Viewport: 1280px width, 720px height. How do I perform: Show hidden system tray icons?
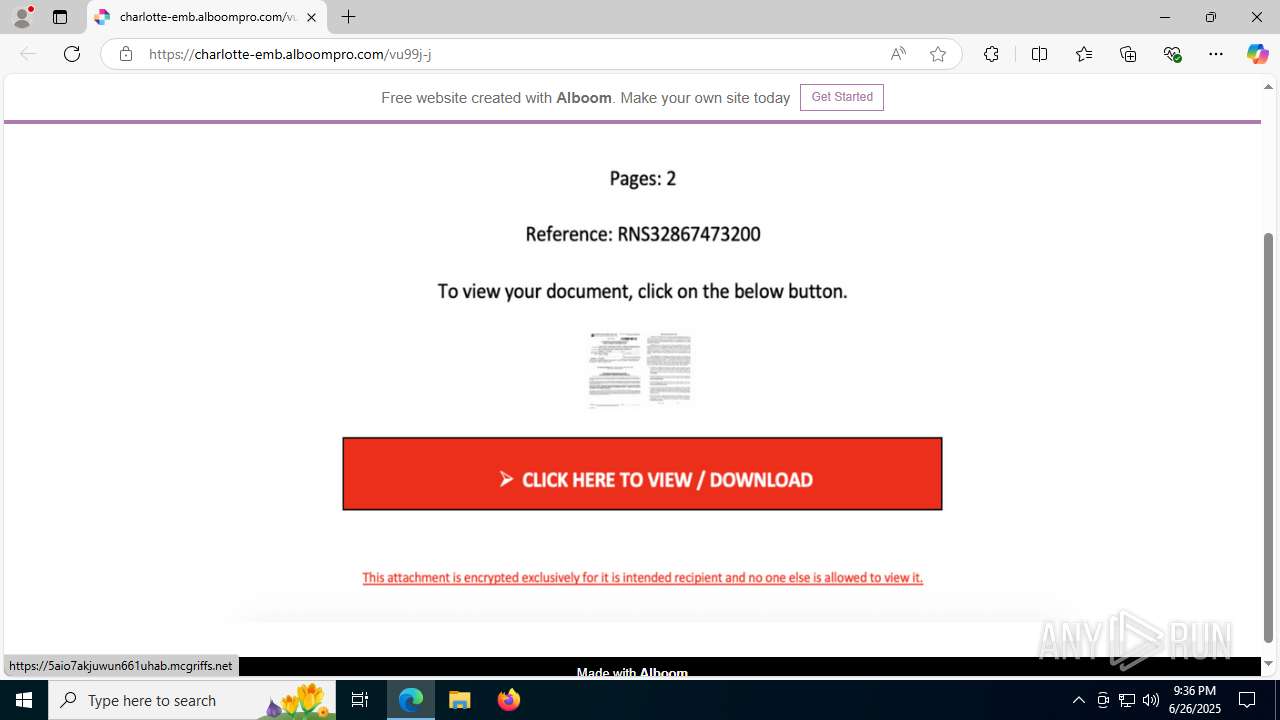(x=1078, y=700)
